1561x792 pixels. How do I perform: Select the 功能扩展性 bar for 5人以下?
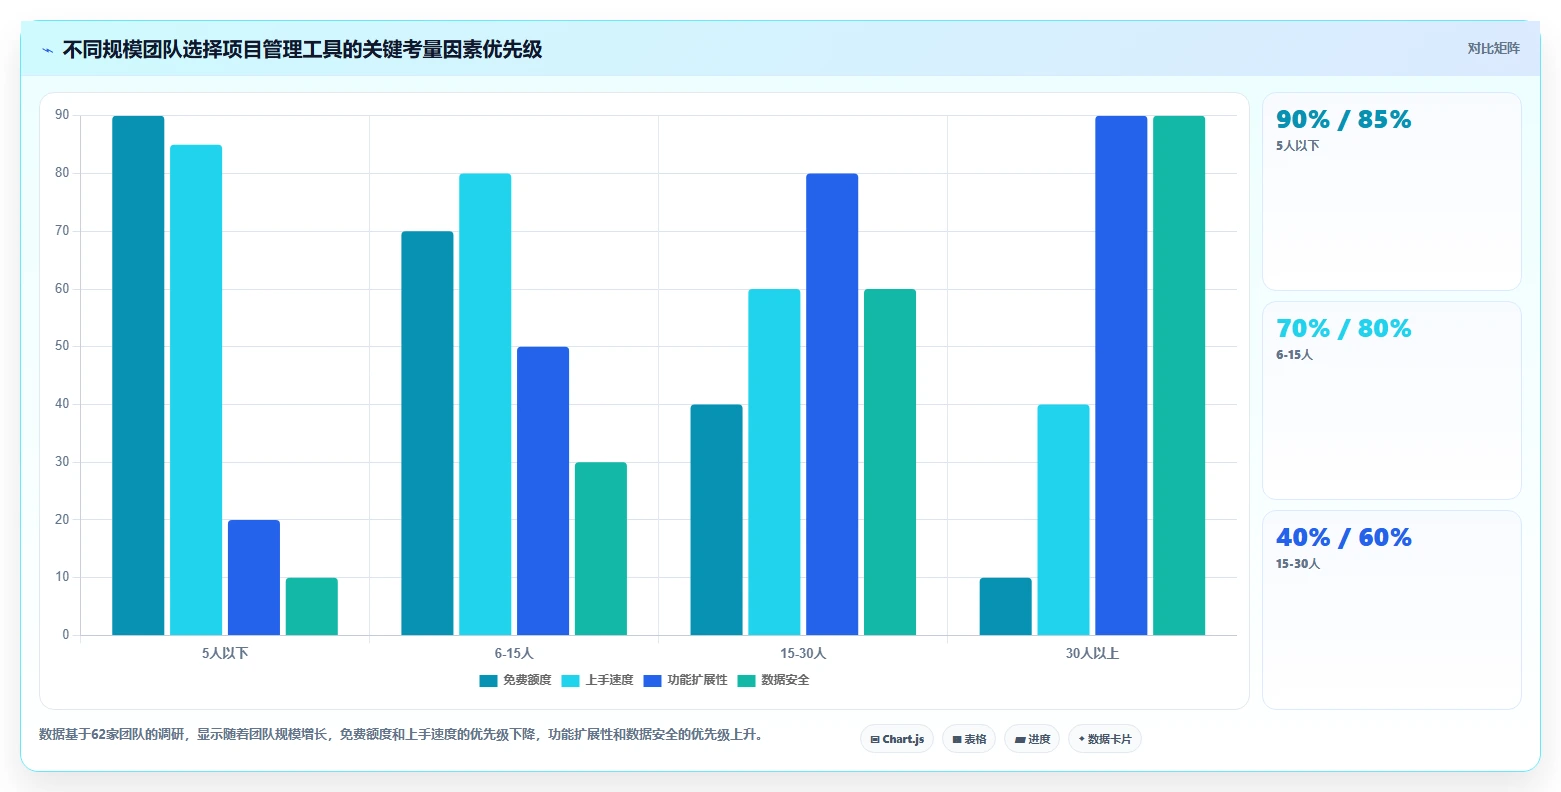tap(254, 577)
